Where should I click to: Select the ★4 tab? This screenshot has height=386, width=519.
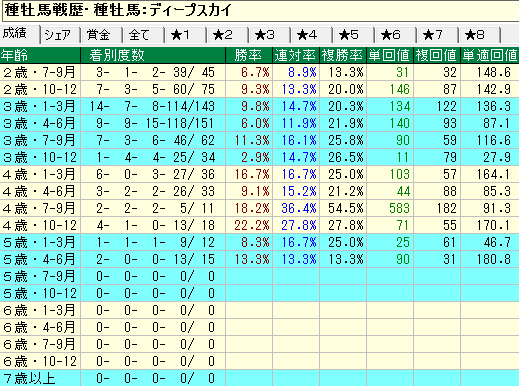[311, 35]
